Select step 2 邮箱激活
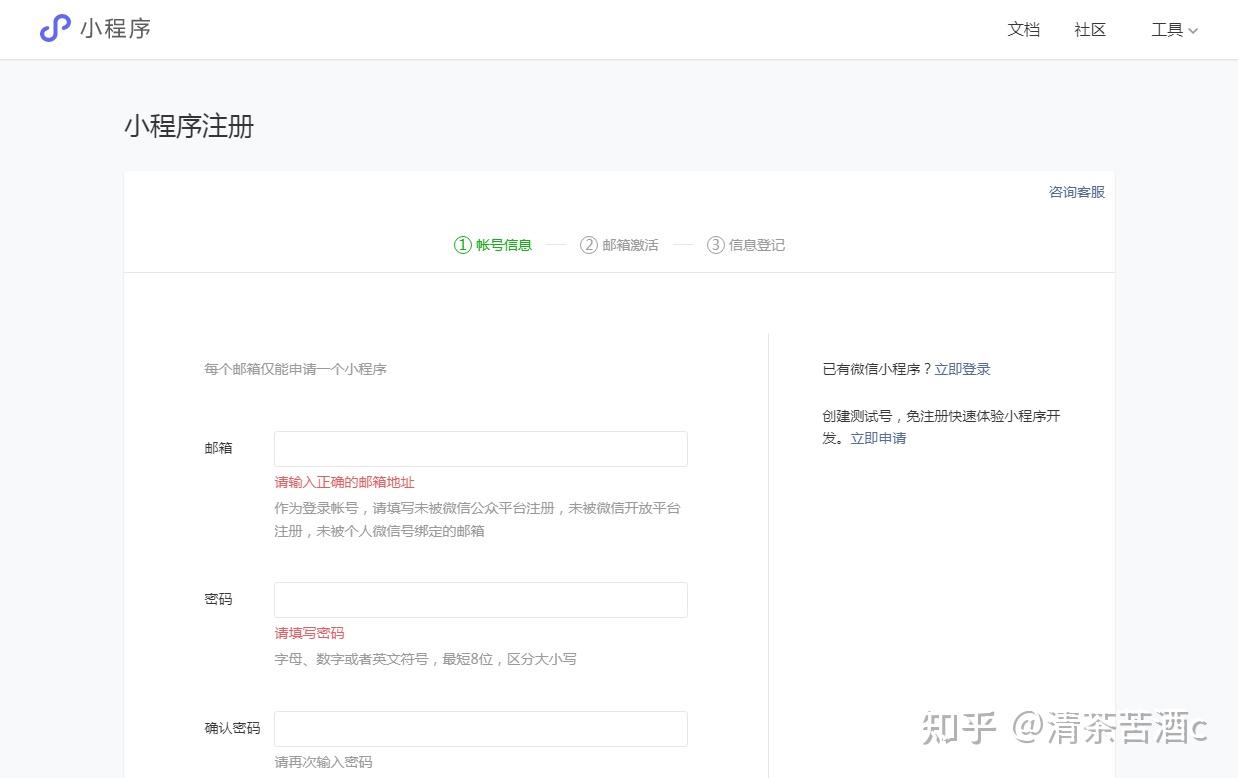 point(619,245)
